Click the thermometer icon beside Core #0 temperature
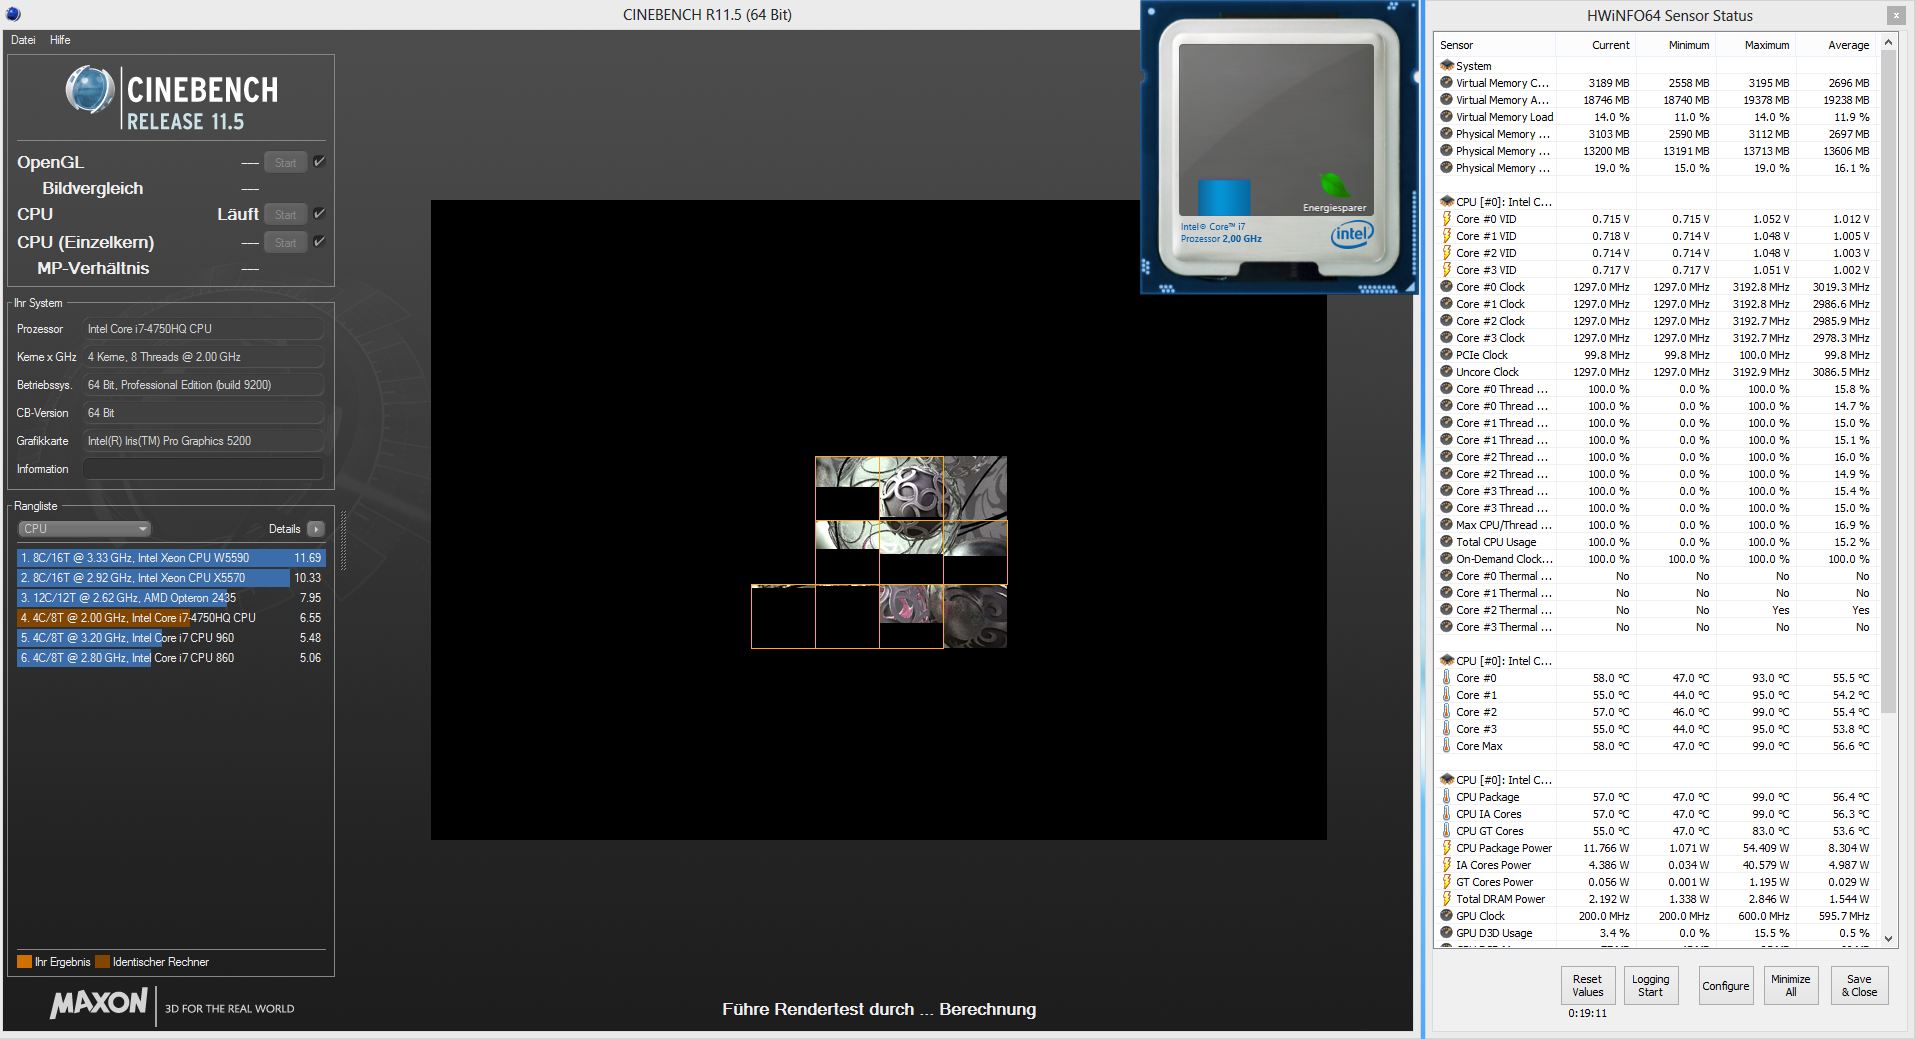This screenshot has height=1039, width=1915. 1446,678
